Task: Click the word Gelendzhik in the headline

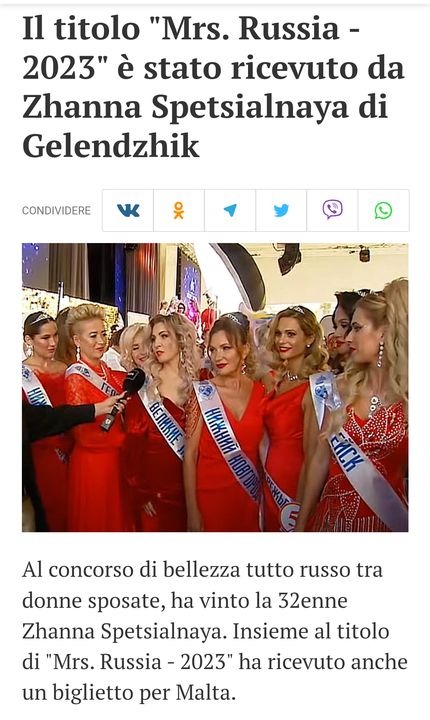Action: 111,146
